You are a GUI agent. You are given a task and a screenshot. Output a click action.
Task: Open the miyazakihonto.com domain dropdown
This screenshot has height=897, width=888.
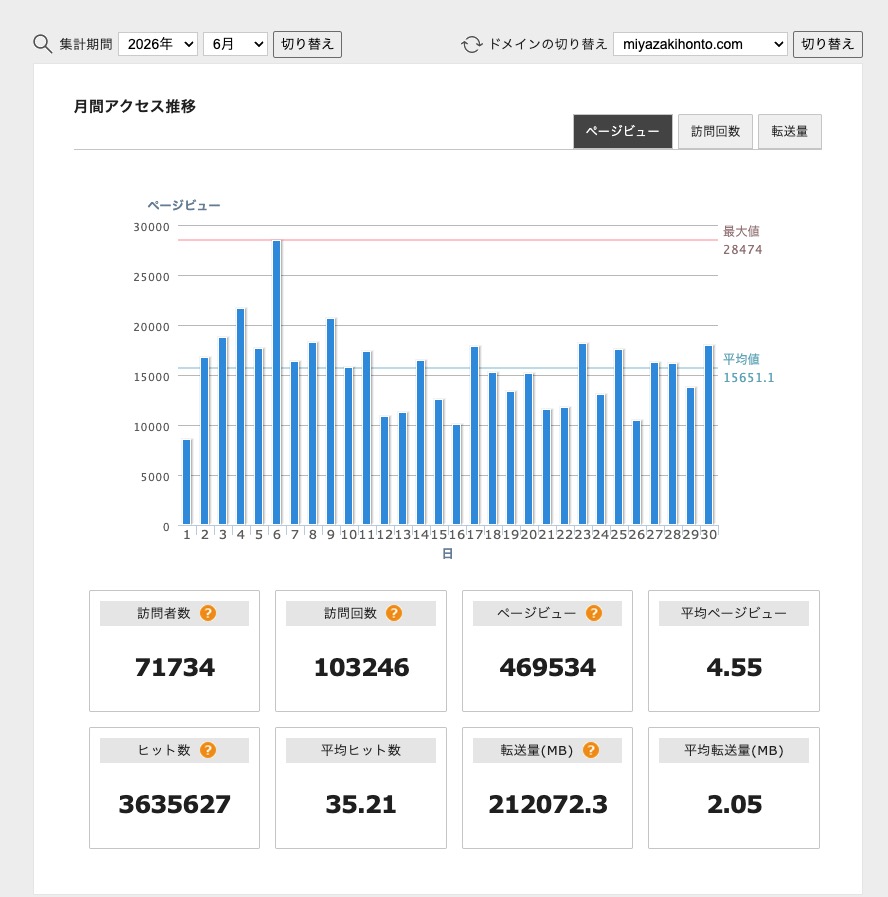(700, 44)
